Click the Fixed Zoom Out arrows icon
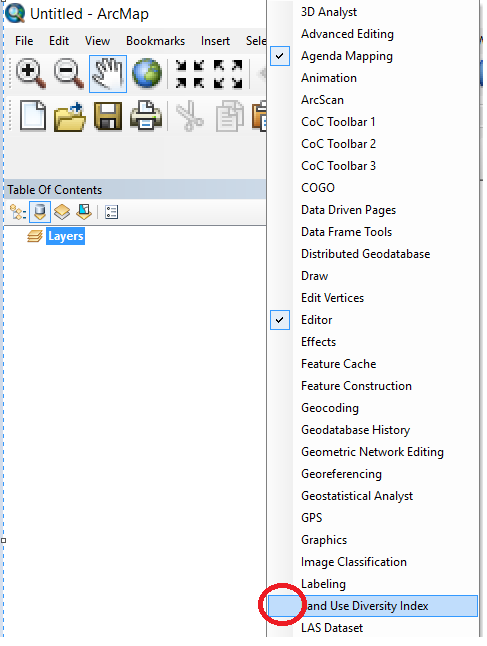Screen dimensions: 487x646 228,74
